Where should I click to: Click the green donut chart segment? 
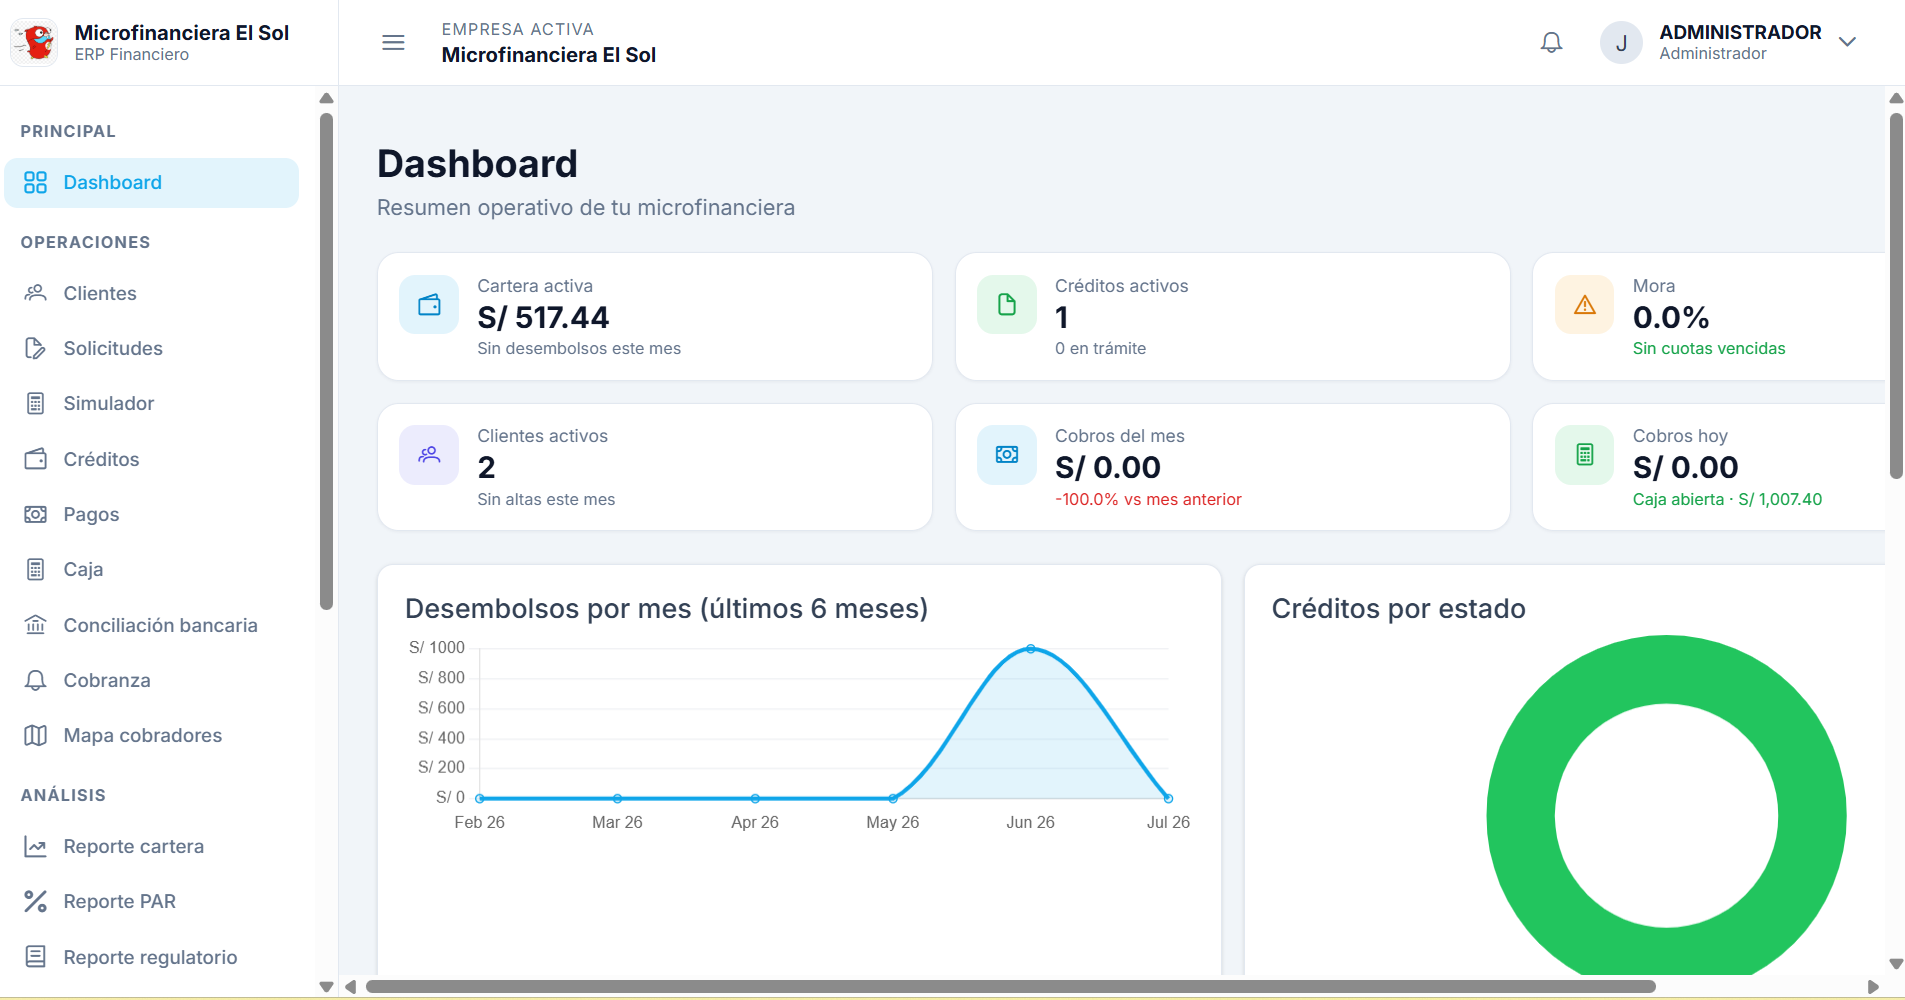click(1522, 817)
